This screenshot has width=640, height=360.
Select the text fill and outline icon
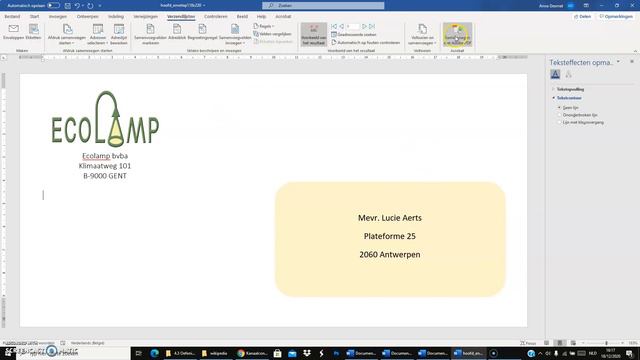(x=555, y=74)
